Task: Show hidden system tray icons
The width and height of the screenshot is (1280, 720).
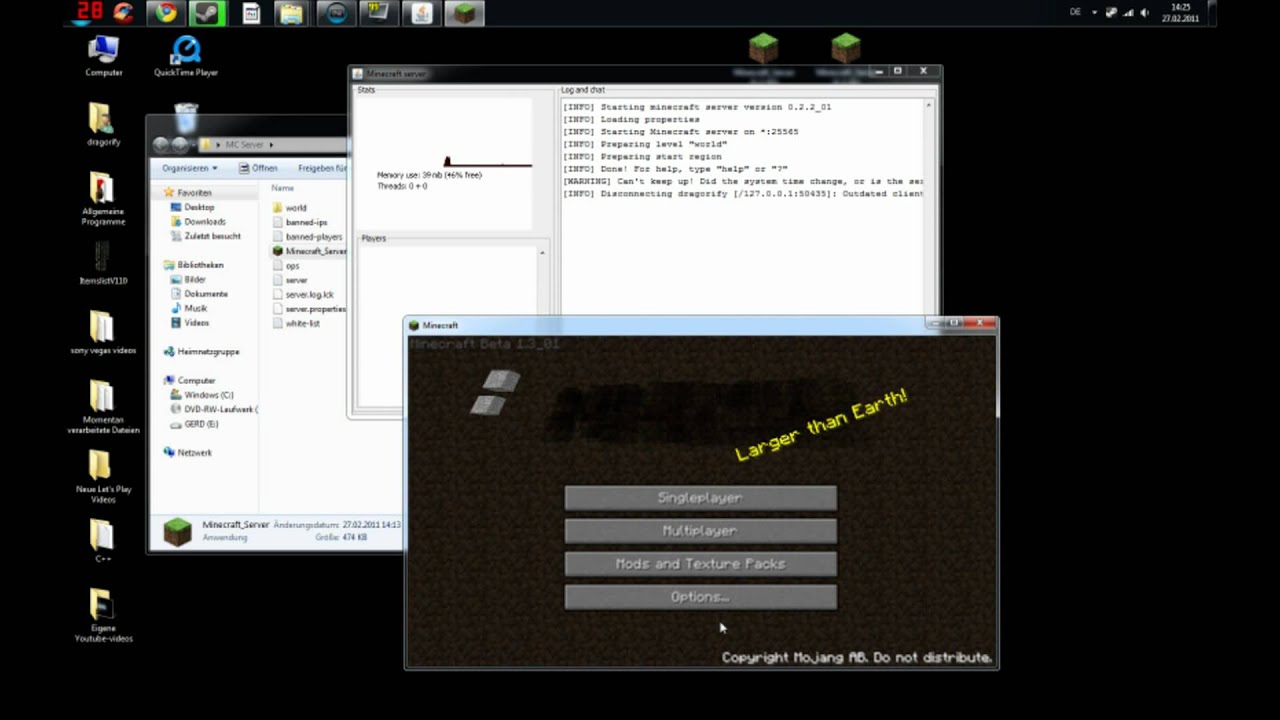Action: point(1094,13)
